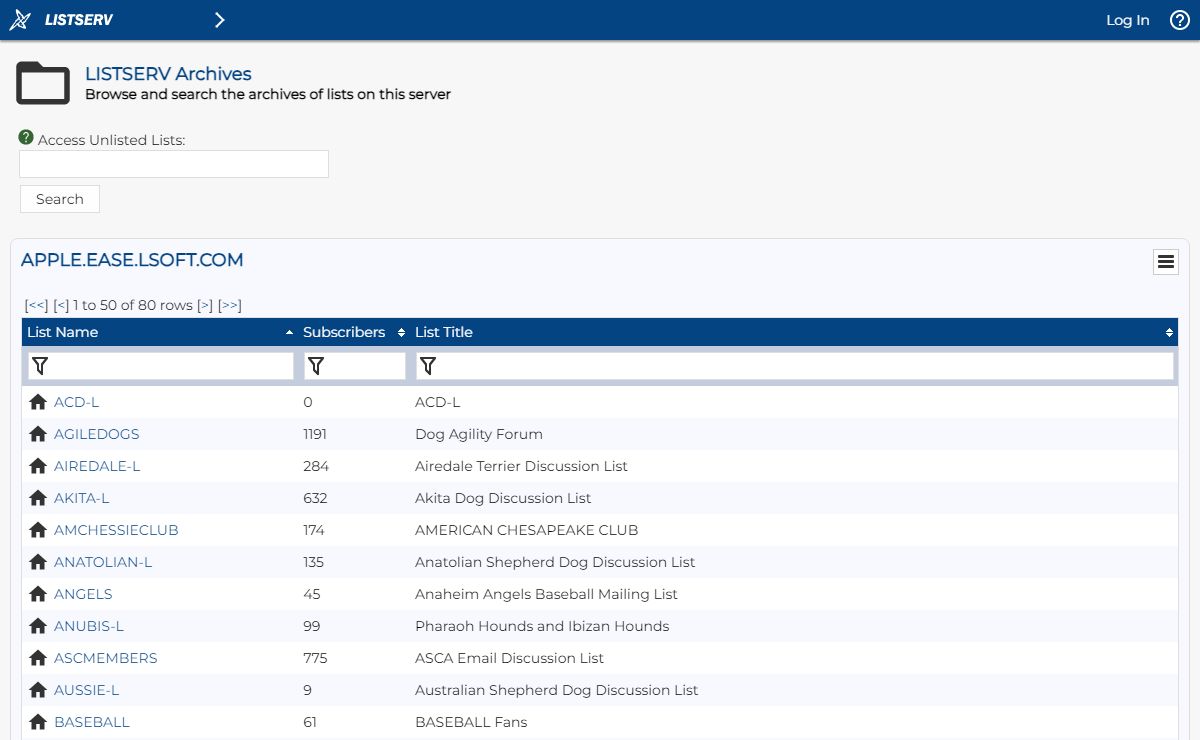This screenshot has width=1200, height=740.
Task: Click home icon for AGILEDOGS list
Action: (38, 434)
